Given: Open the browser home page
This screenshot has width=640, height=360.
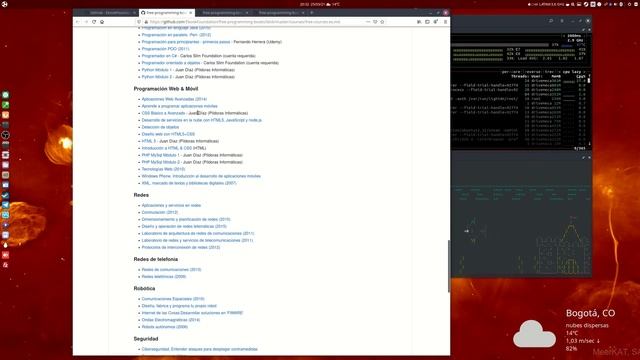Looking at the screenshot, I should (102, 22).
